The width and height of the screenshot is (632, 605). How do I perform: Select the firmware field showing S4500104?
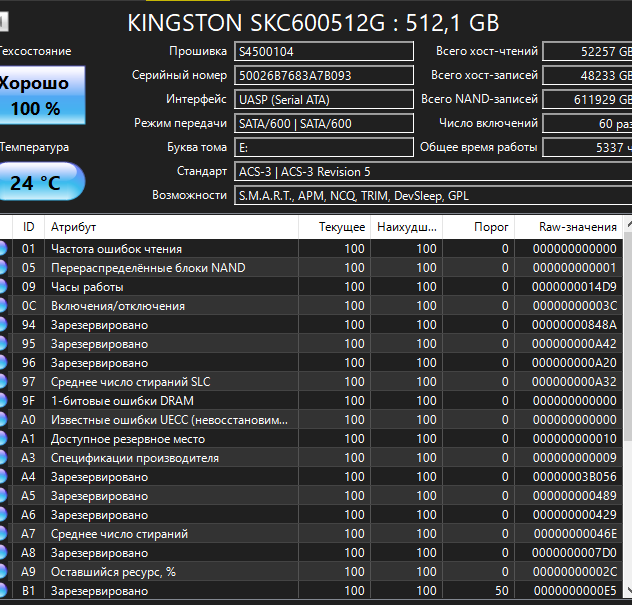324,52
